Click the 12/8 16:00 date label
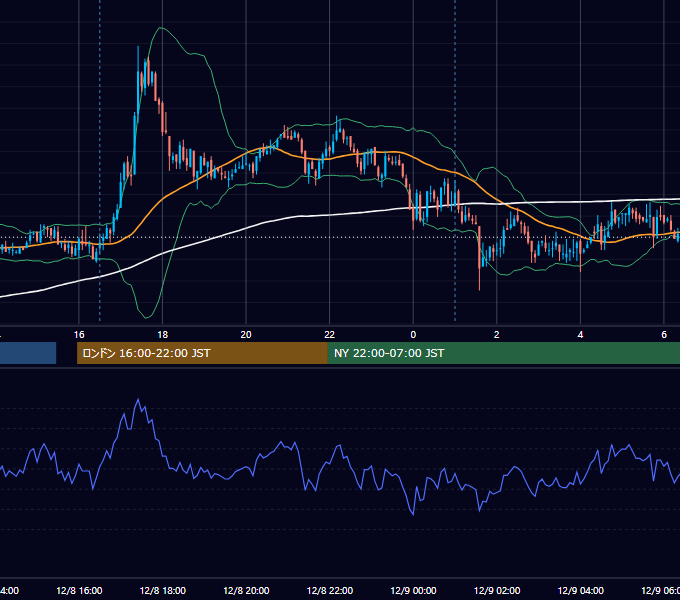Screen dimensions: 680x600 click(x=79, y=590)
